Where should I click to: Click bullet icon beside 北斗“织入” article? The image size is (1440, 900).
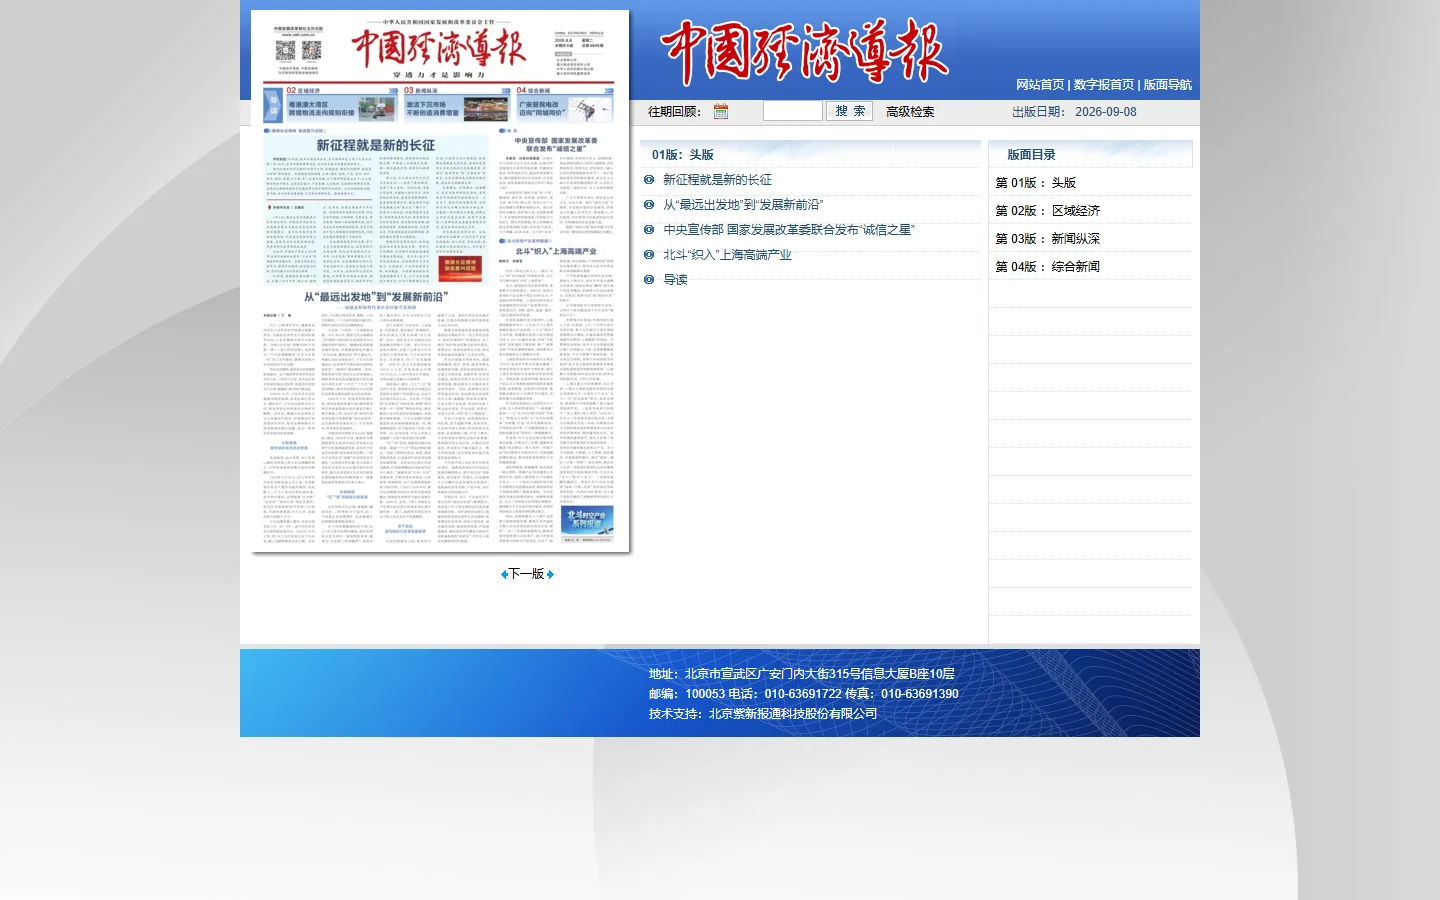coord(649,255)
